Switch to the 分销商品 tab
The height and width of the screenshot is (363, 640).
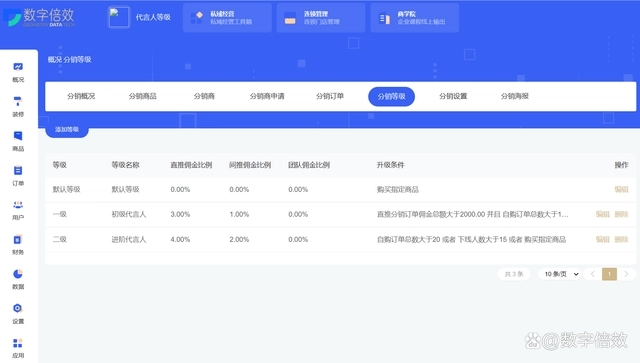pos(142,96)
